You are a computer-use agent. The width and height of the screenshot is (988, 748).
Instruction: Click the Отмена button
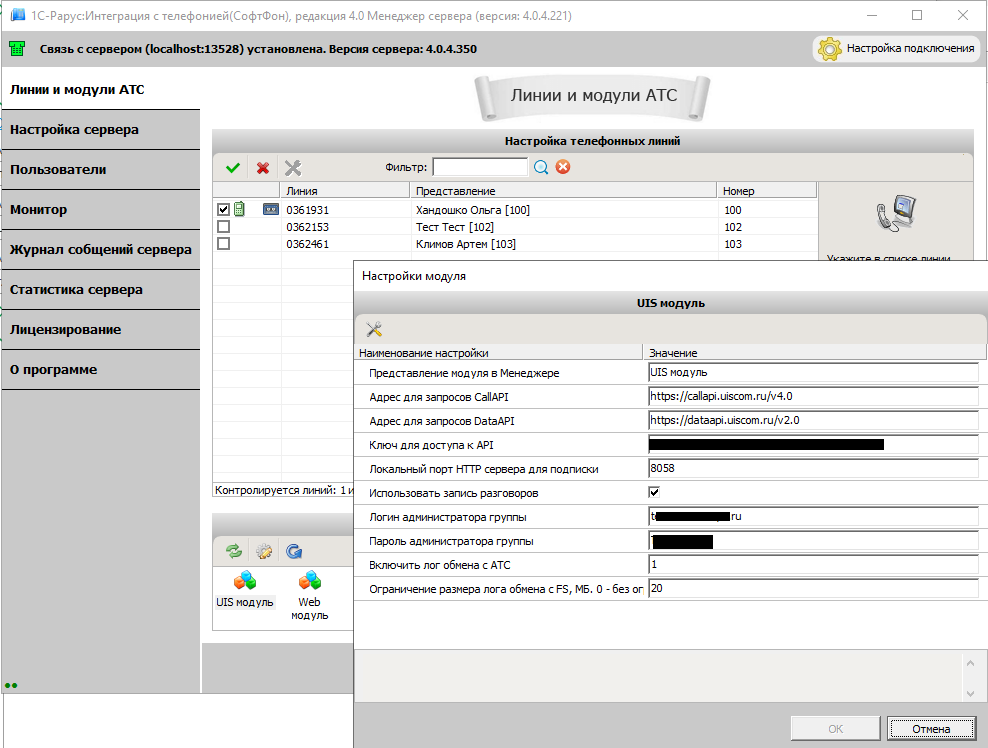[x=930, y=729]
